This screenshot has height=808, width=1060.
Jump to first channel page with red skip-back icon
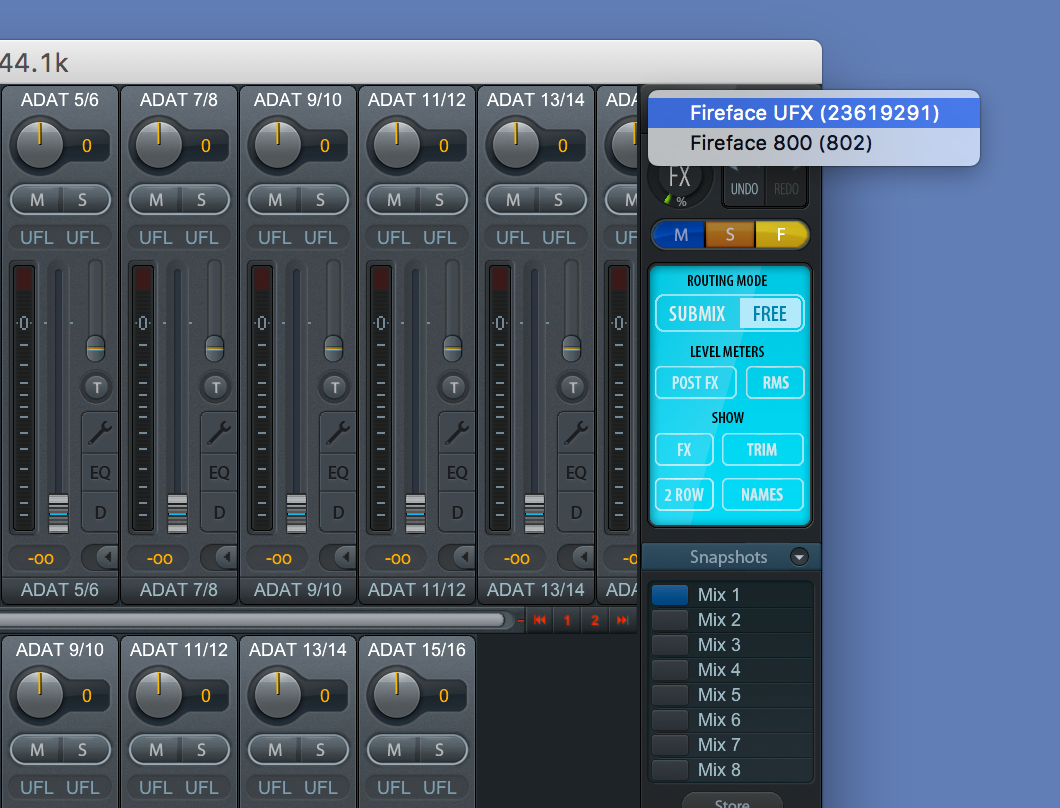pos(539,620)
